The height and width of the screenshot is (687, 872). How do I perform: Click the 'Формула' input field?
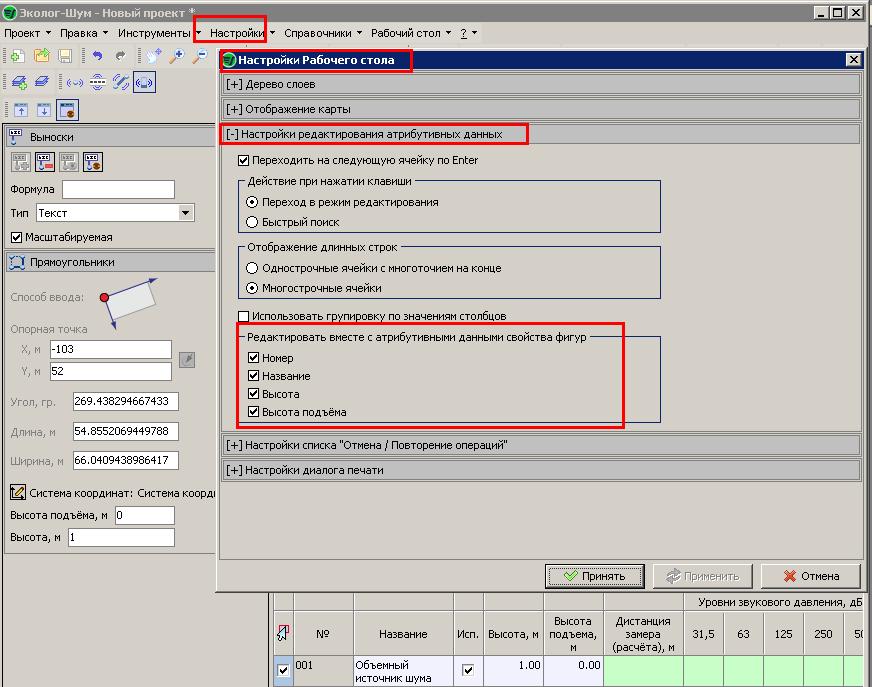coord(118,190)
